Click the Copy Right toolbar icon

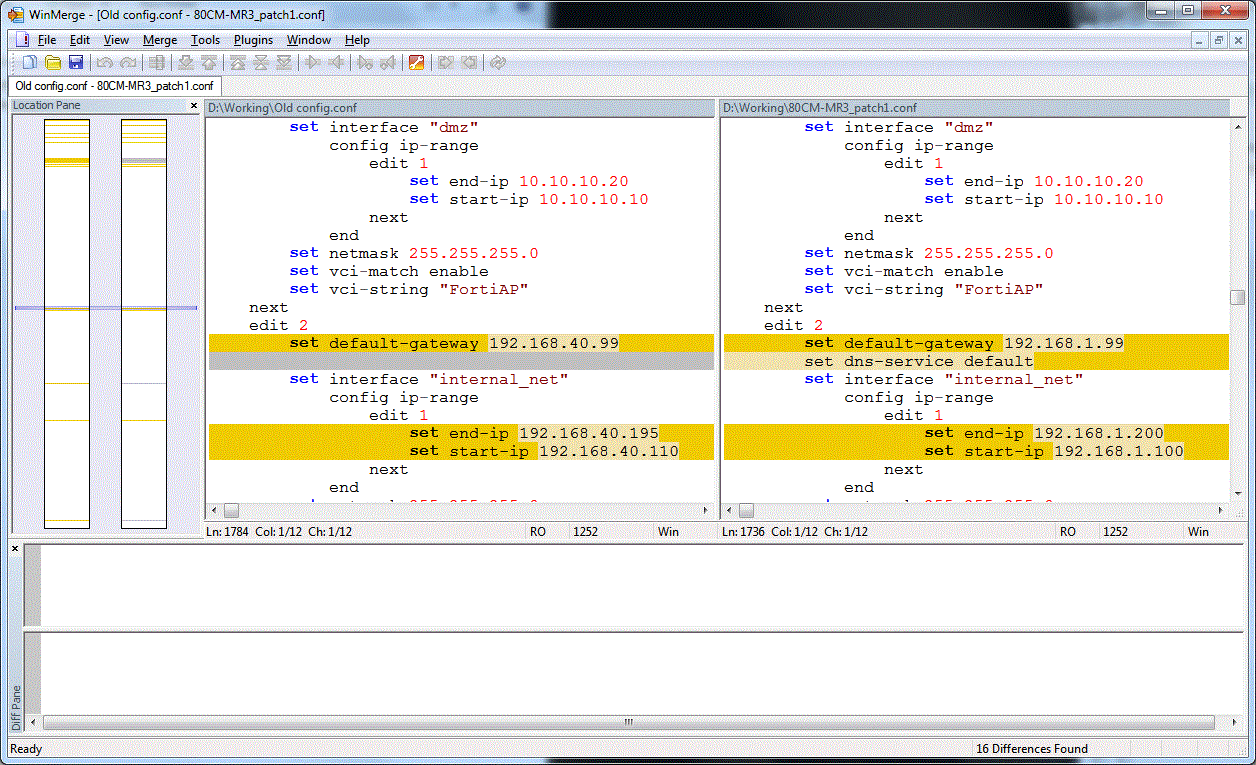coord(313,63)
